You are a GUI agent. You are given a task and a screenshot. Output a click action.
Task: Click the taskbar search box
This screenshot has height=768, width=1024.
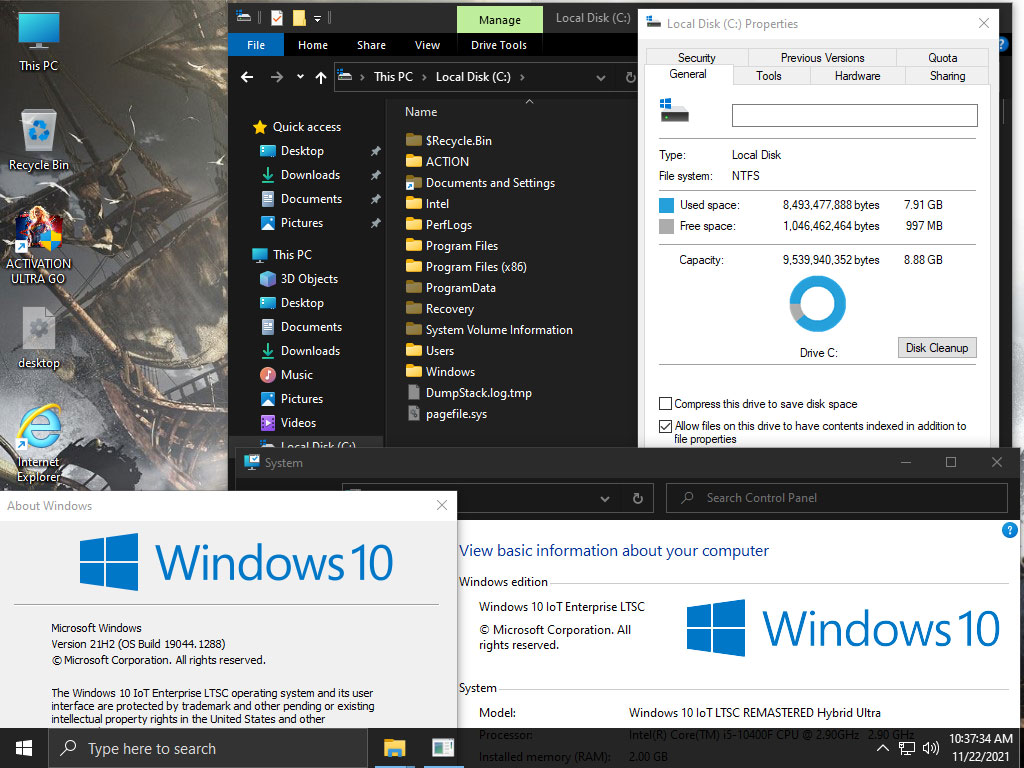[x=208, y=748]
